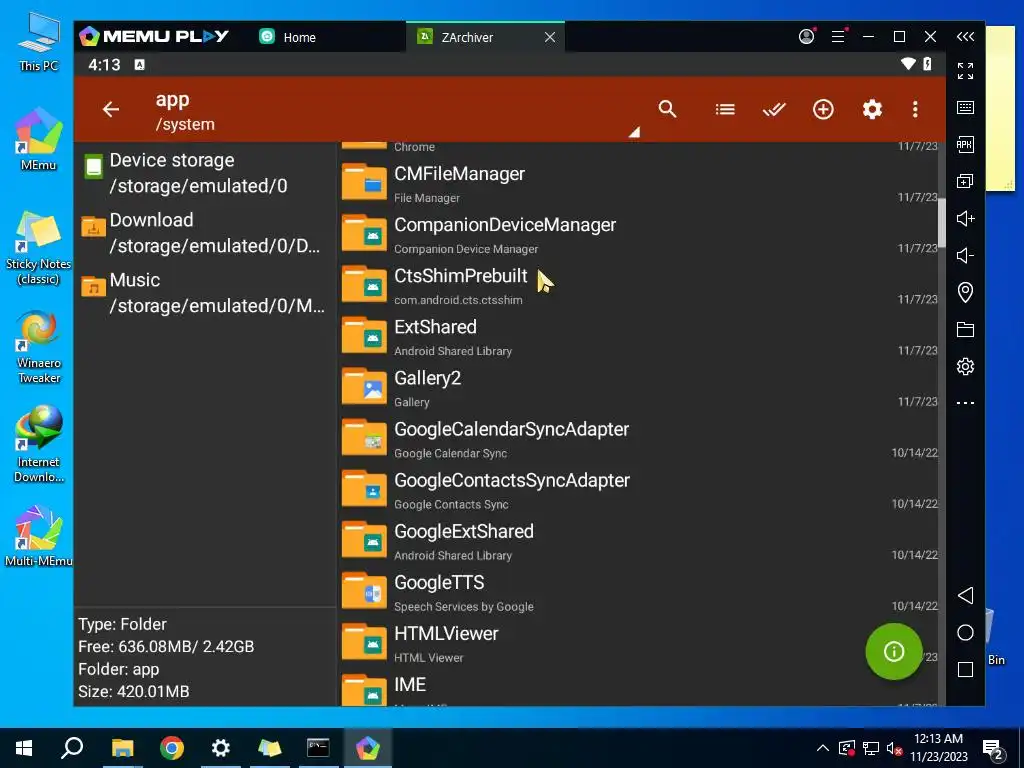Open MEmu hamburger menu
The image size is (1024, 768).
pos(839,37)
